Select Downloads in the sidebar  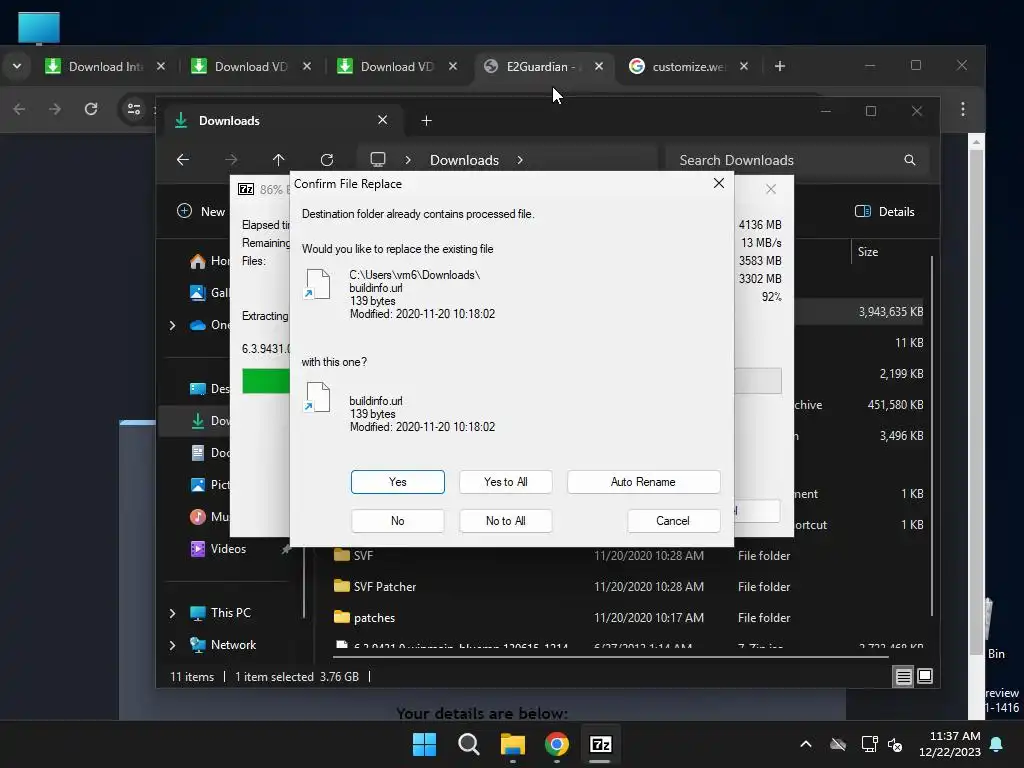tap(209, 421)
